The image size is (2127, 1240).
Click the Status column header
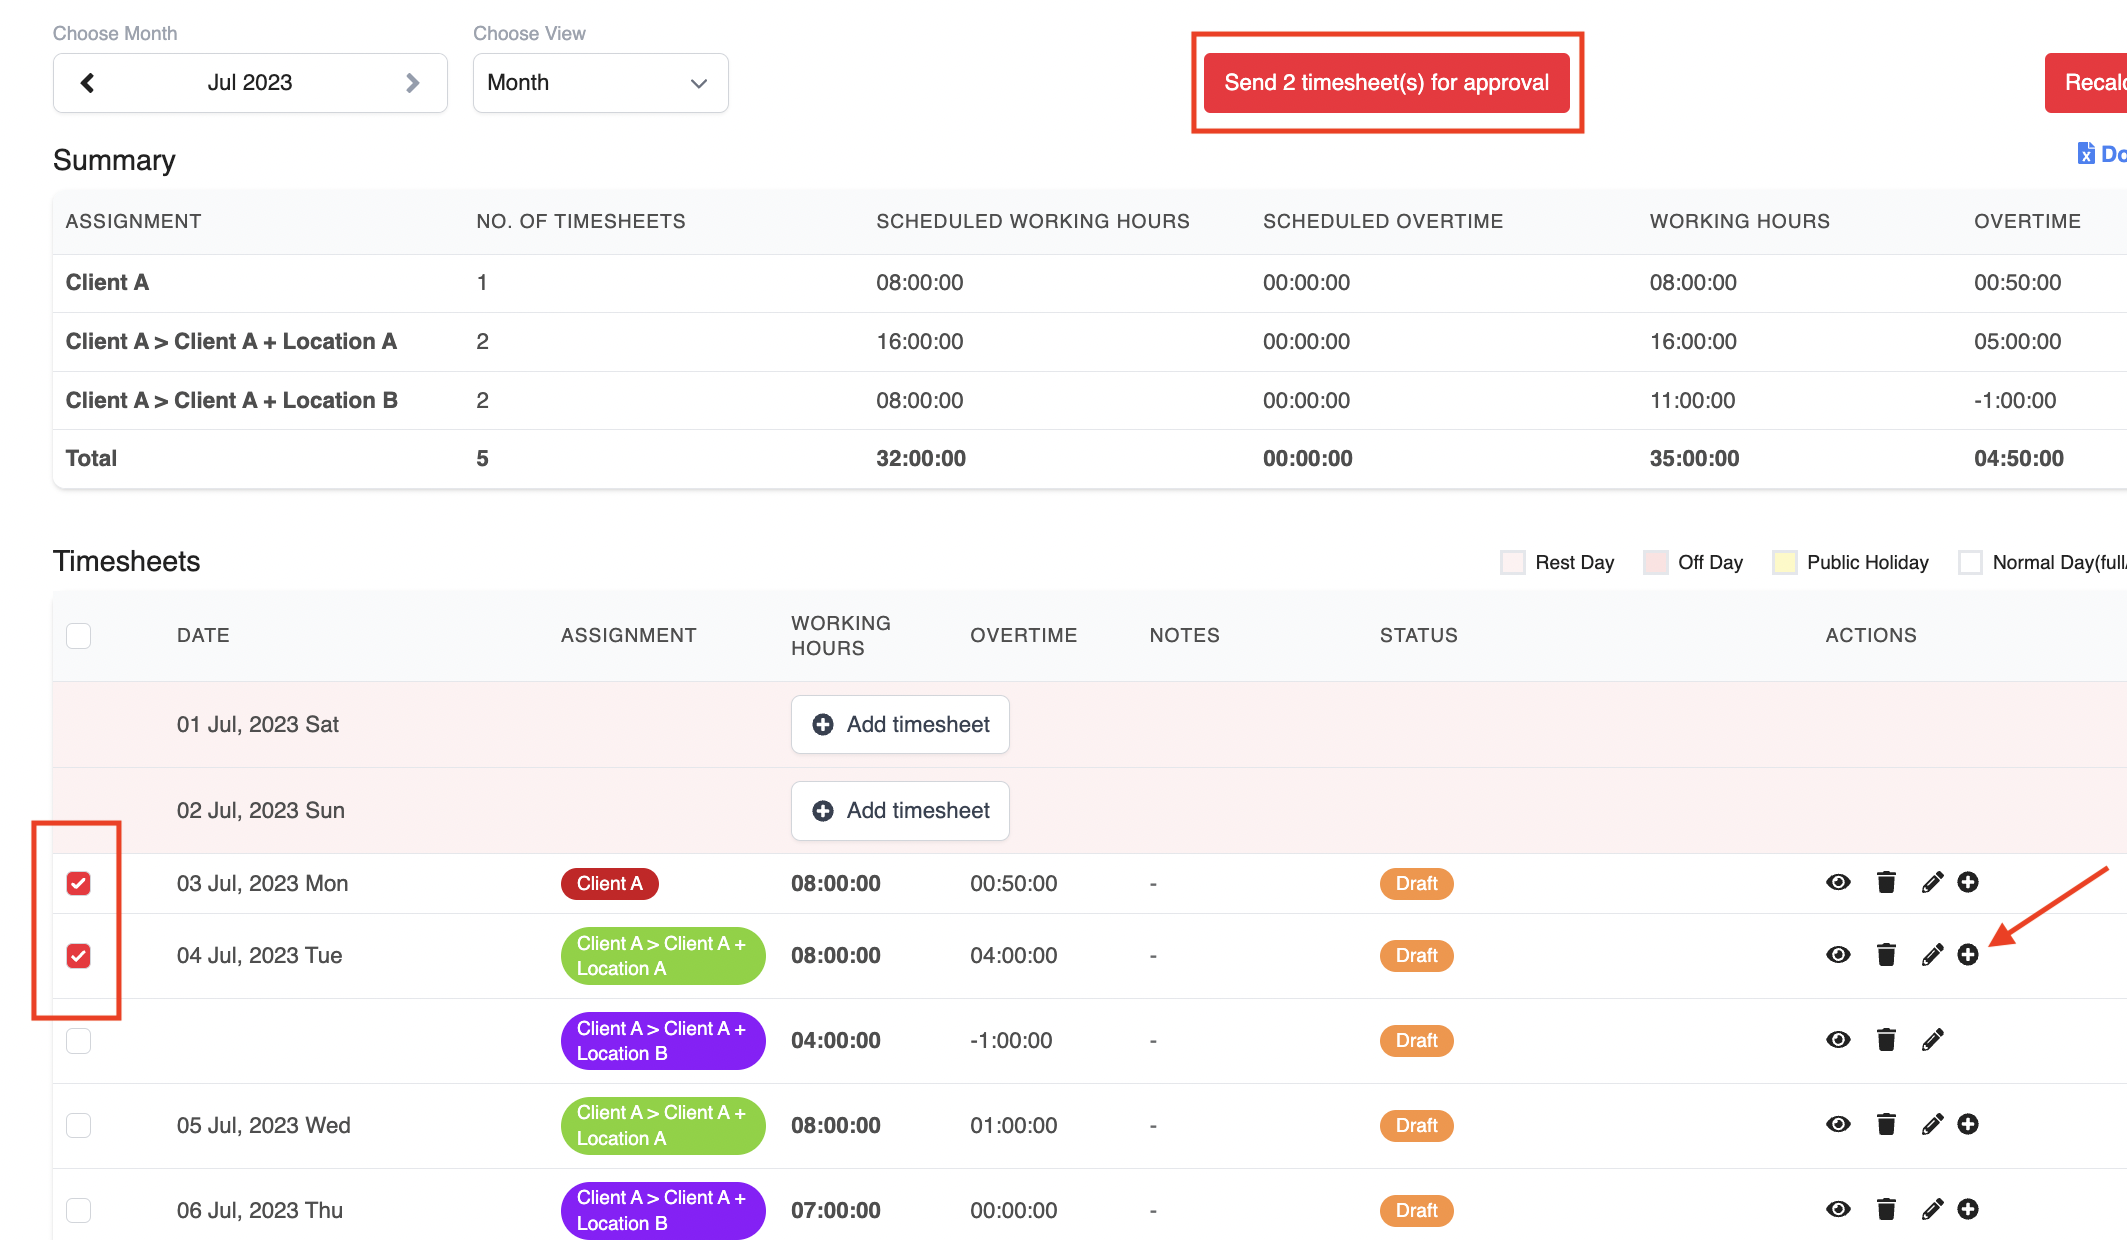1418,635
